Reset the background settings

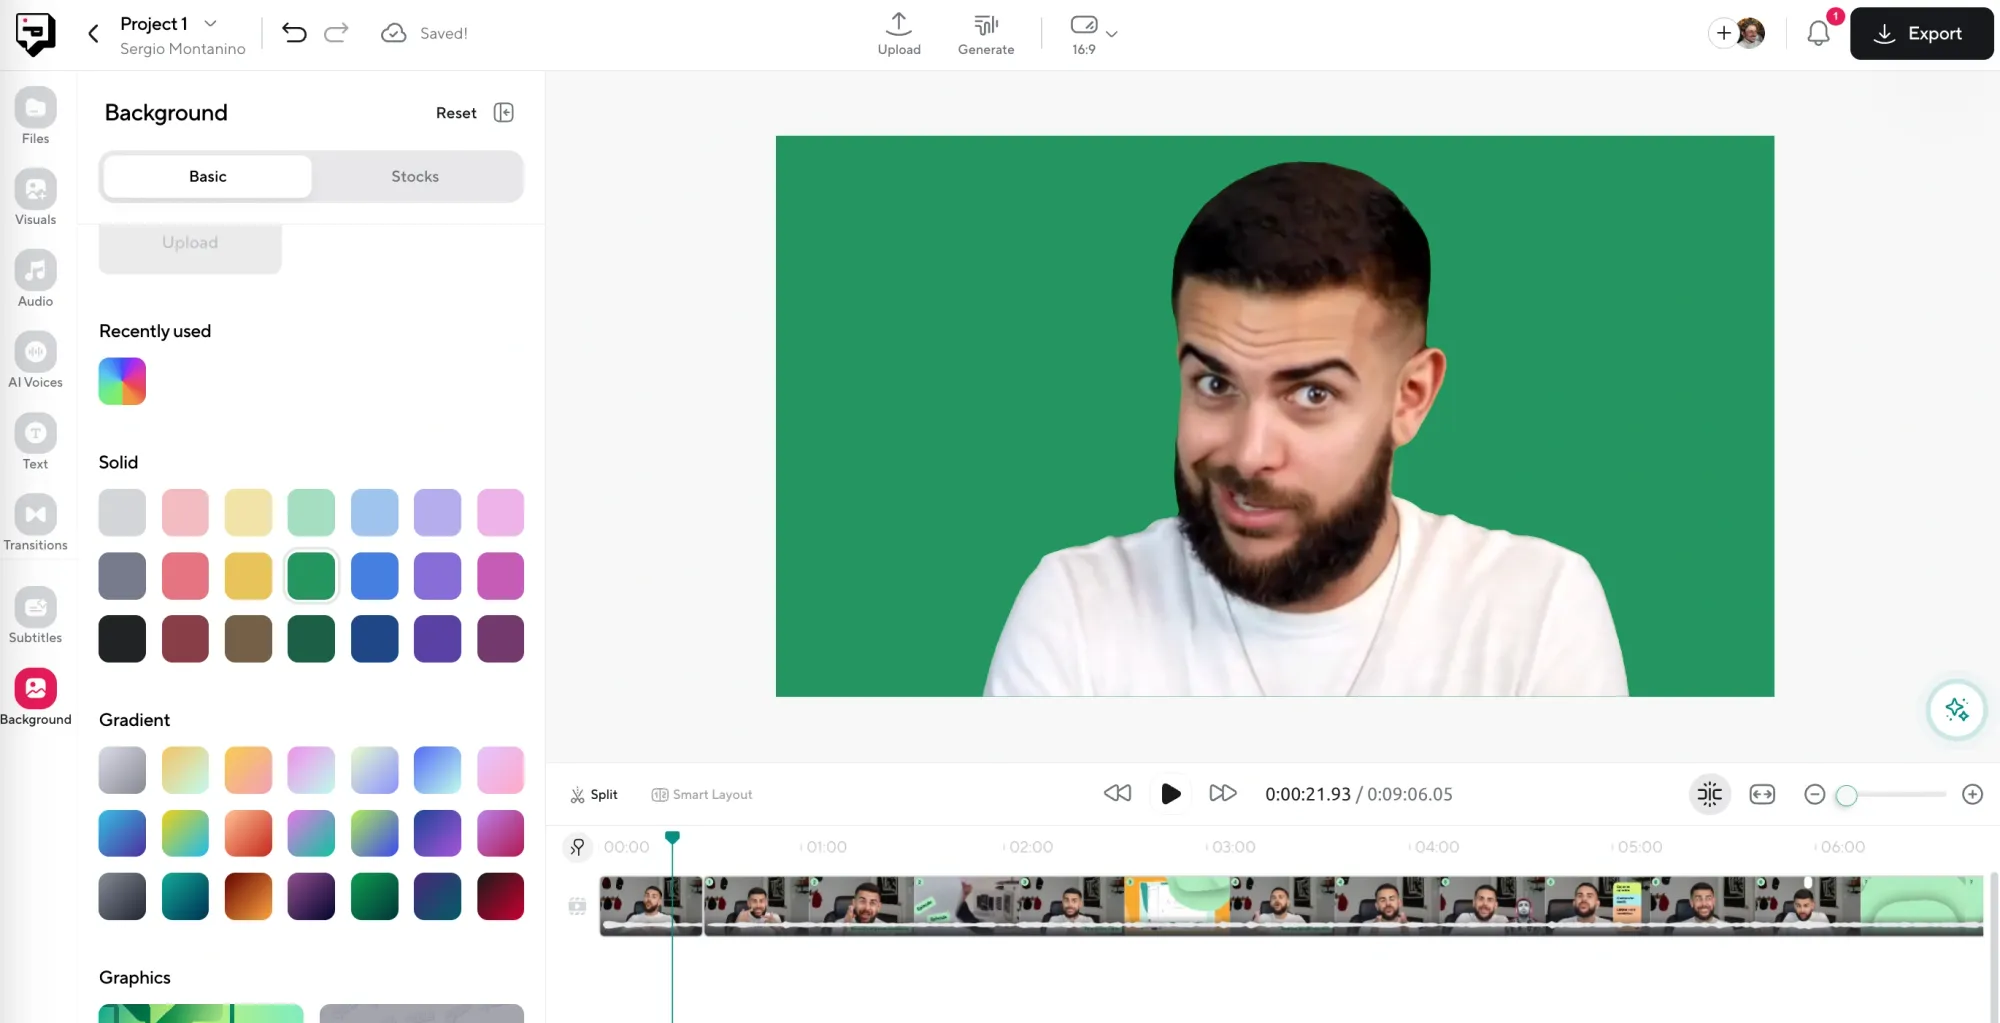[456, 113]
